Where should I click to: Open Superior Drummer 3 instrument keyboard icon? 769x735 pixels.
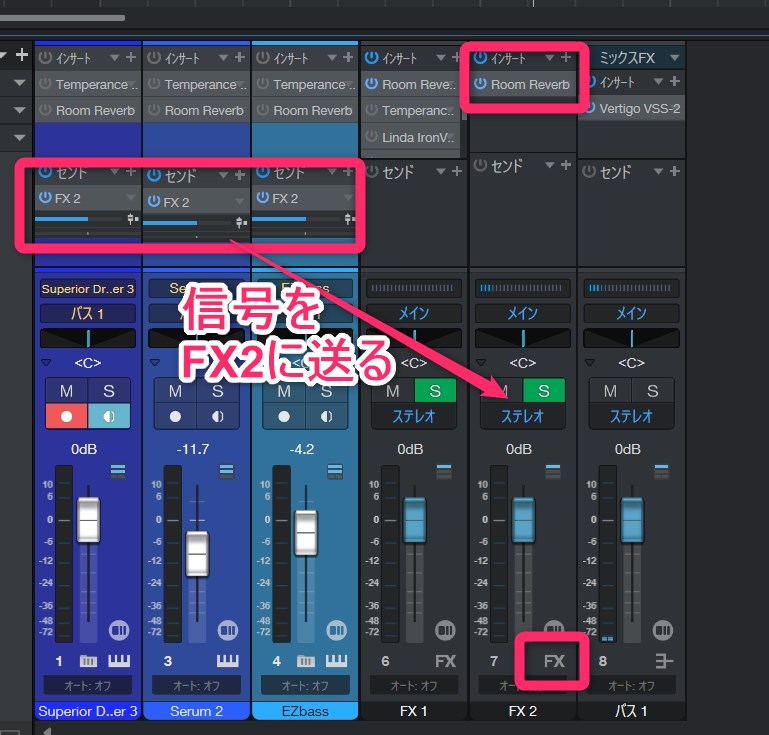click(120, 661)
